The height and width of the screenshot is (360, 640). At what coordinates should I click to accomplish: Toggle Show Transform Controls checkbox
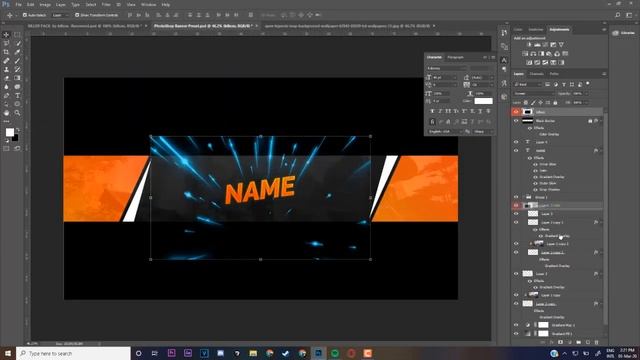[77, 15]
